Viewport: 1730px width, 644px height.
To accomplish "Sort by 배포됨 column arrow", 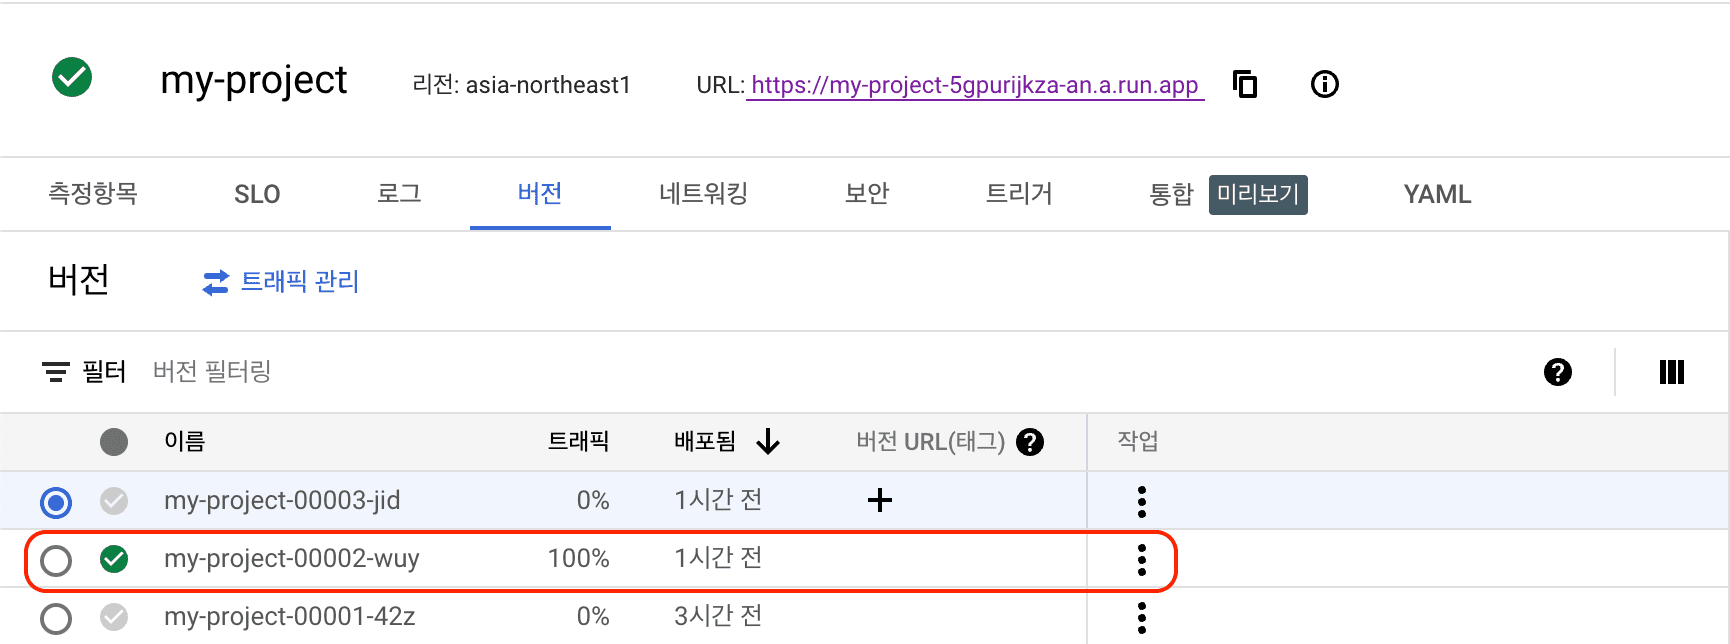I will [x=768, y=441].
